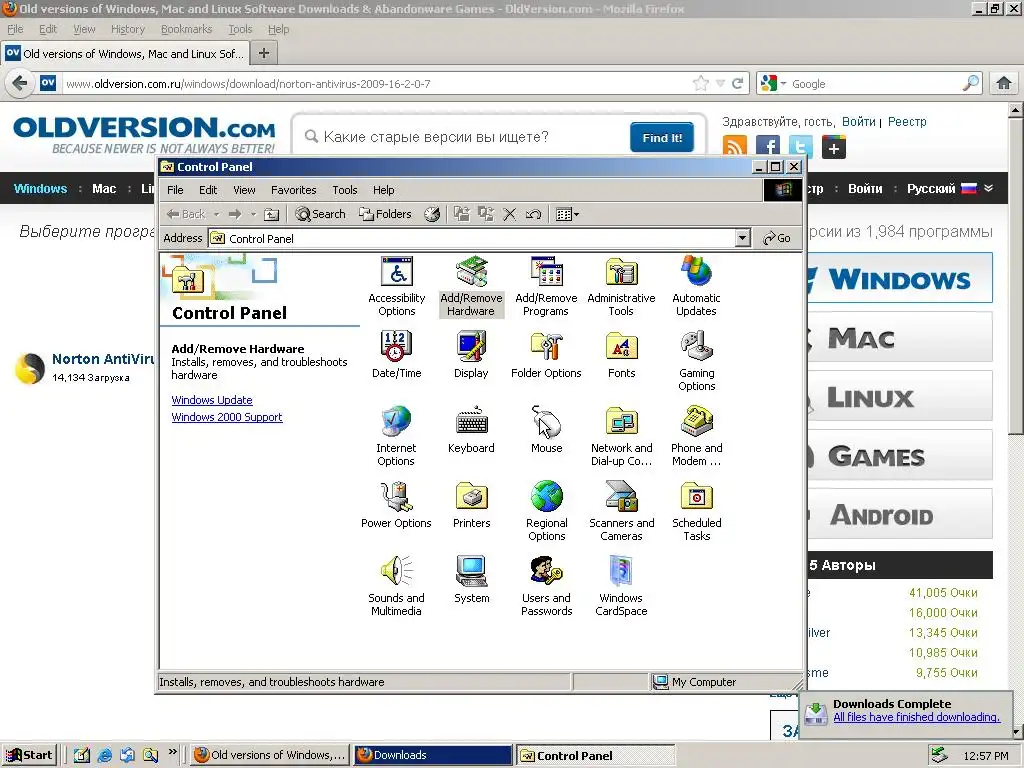Open Keyboard settings
The width and height of the screenshot is (1024, 768).
[471, 430]
